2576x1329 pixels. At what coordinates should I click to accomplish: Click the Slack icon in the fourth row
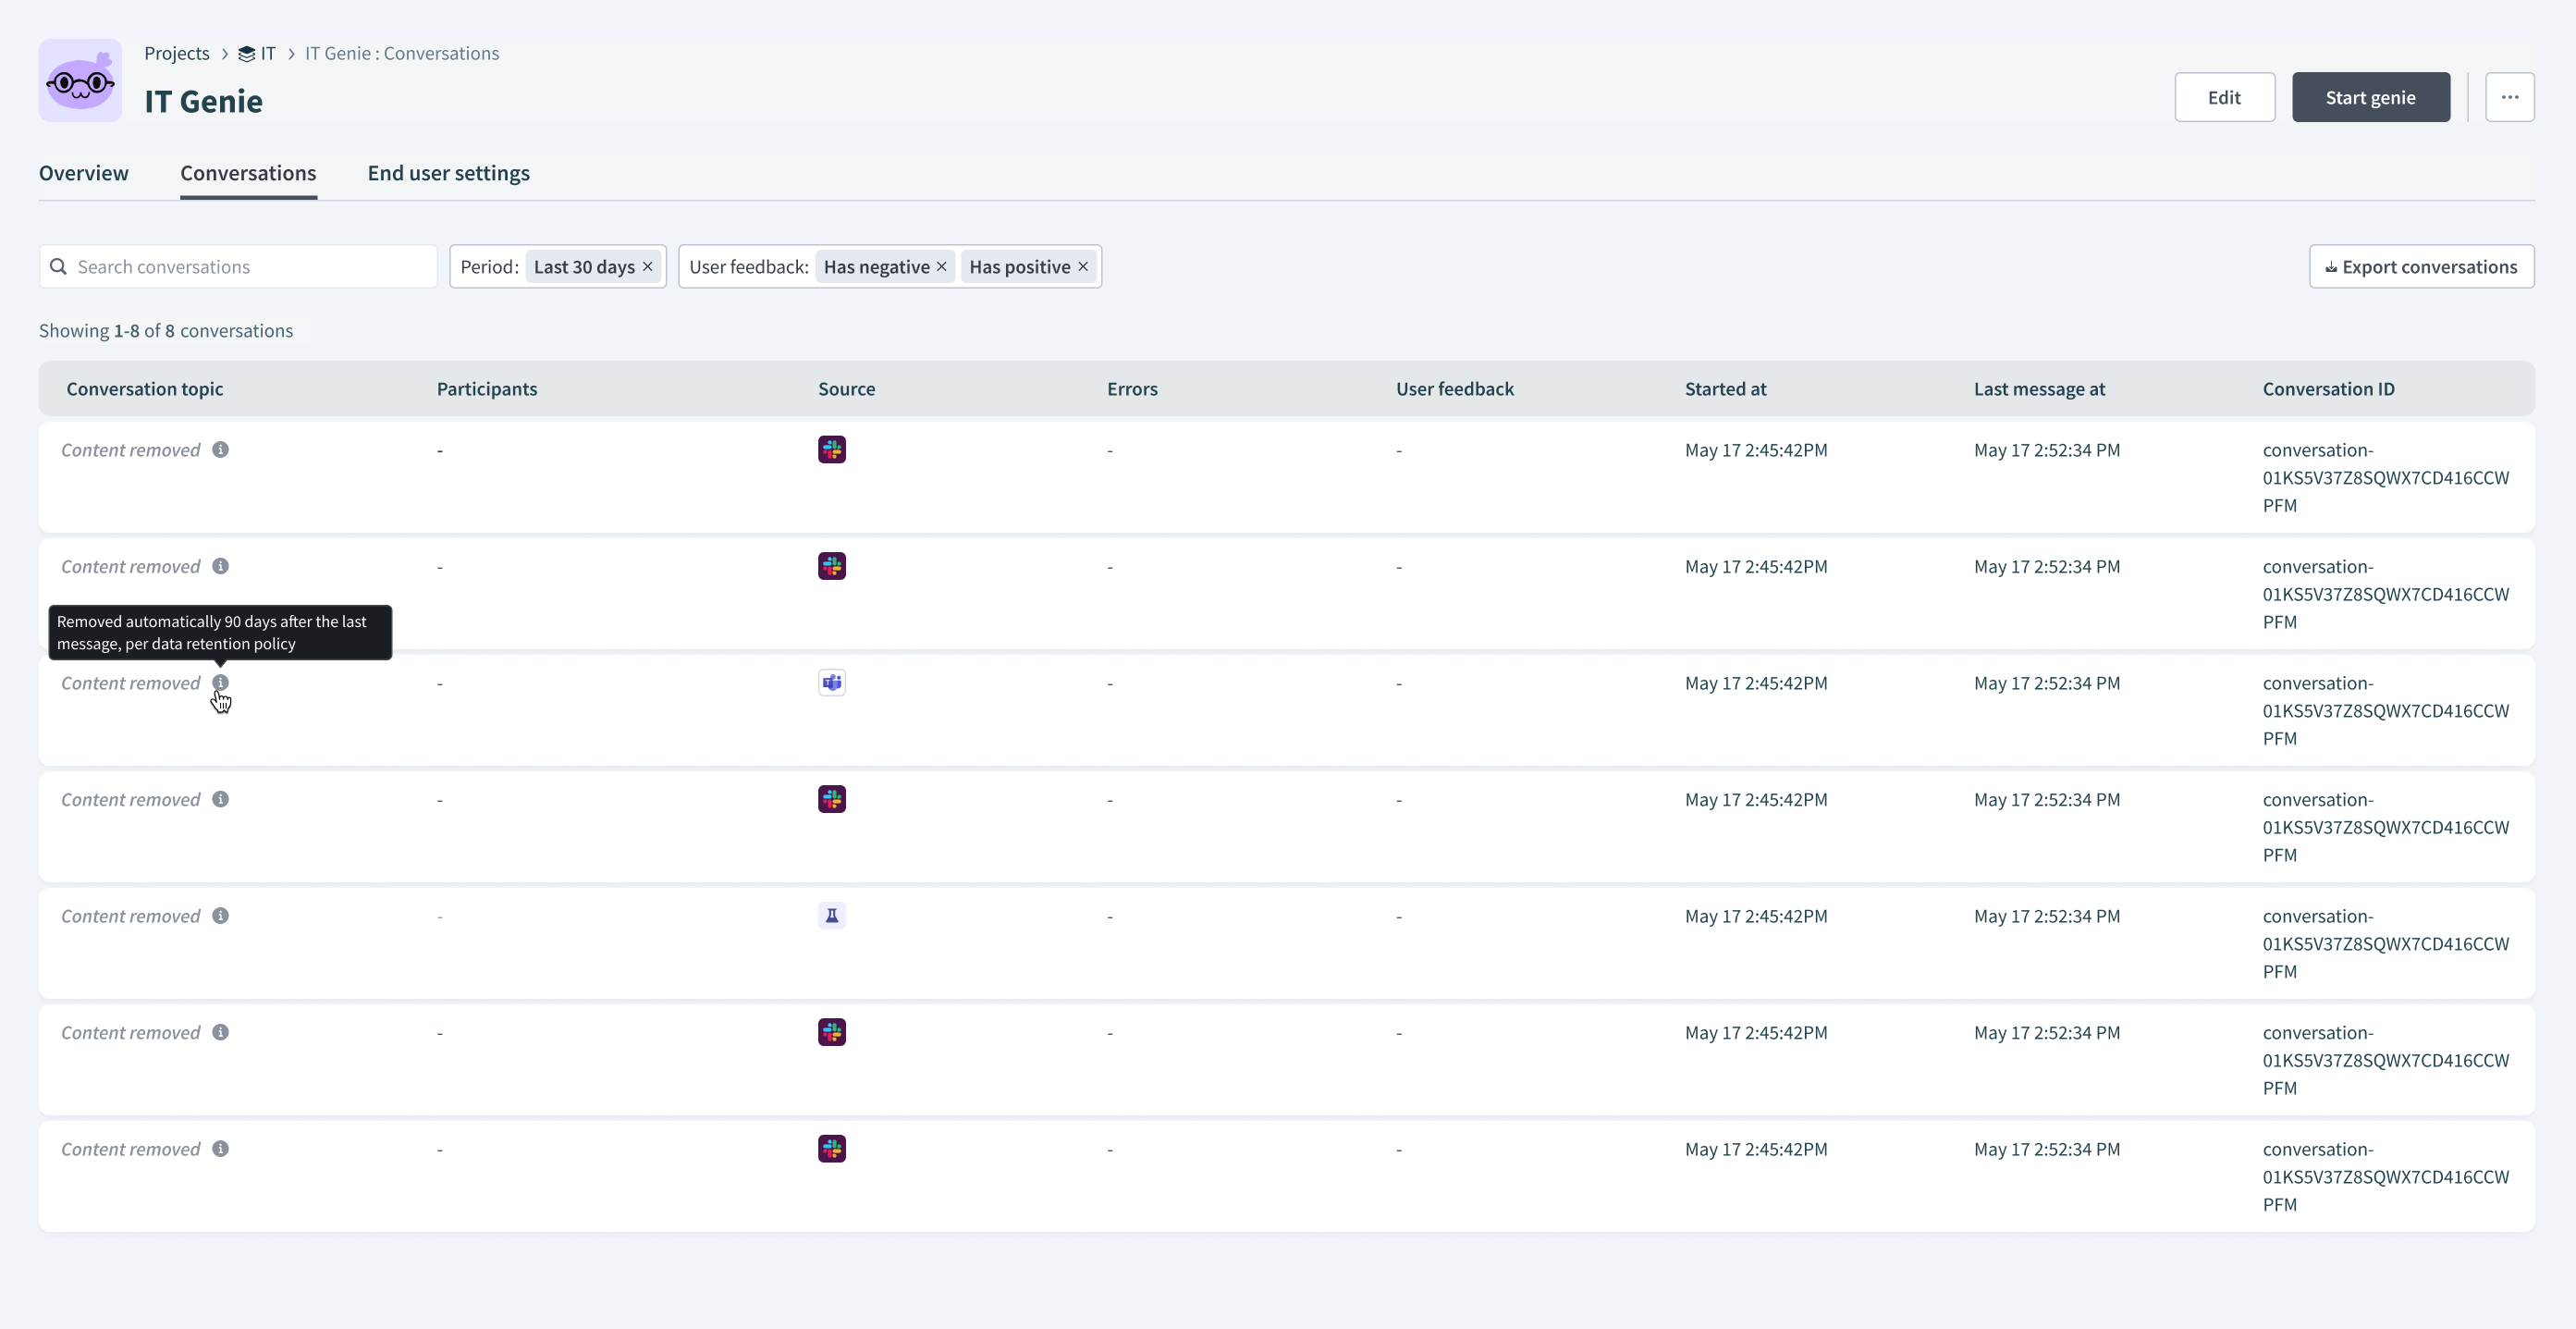(x=832, y=799)
